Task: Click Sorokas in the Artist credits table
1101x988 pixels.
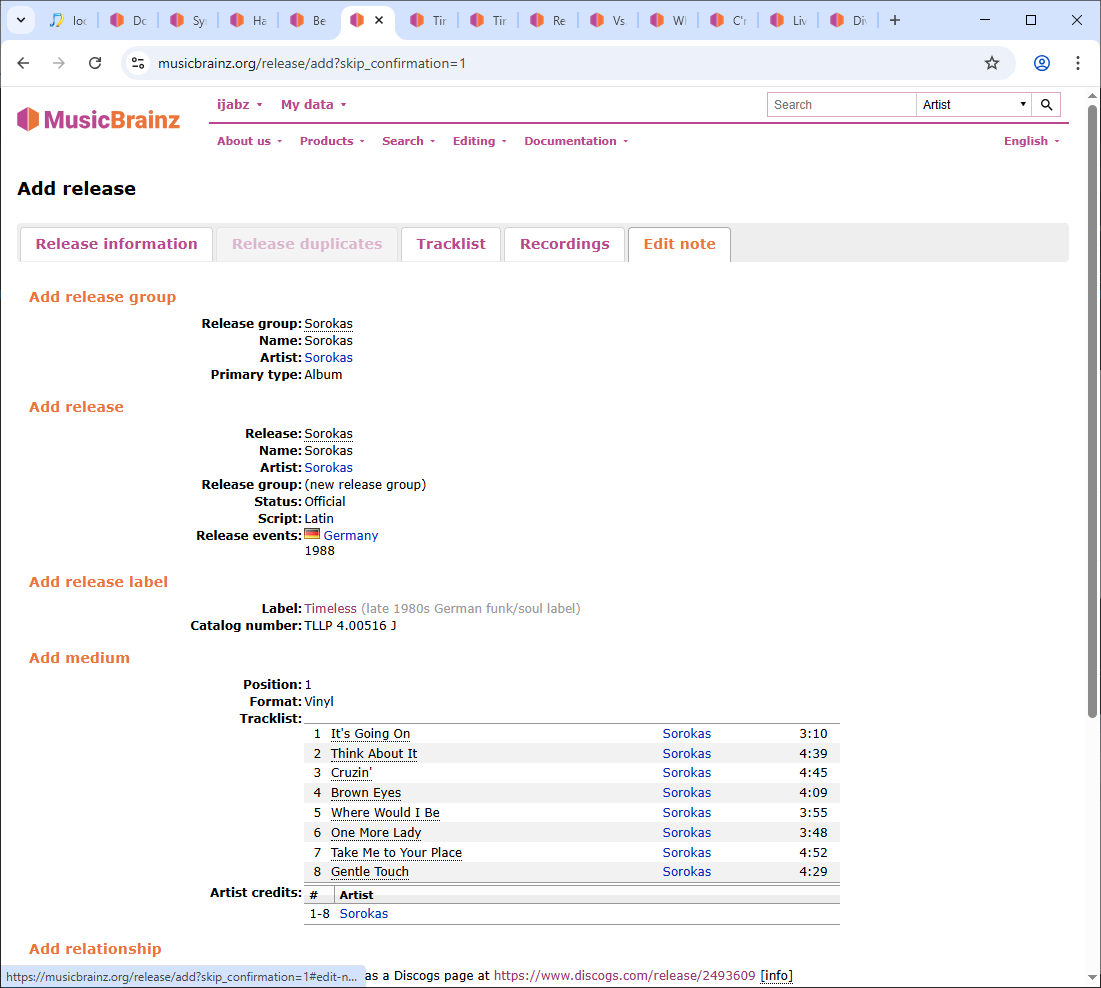Action: coord(364,914)
